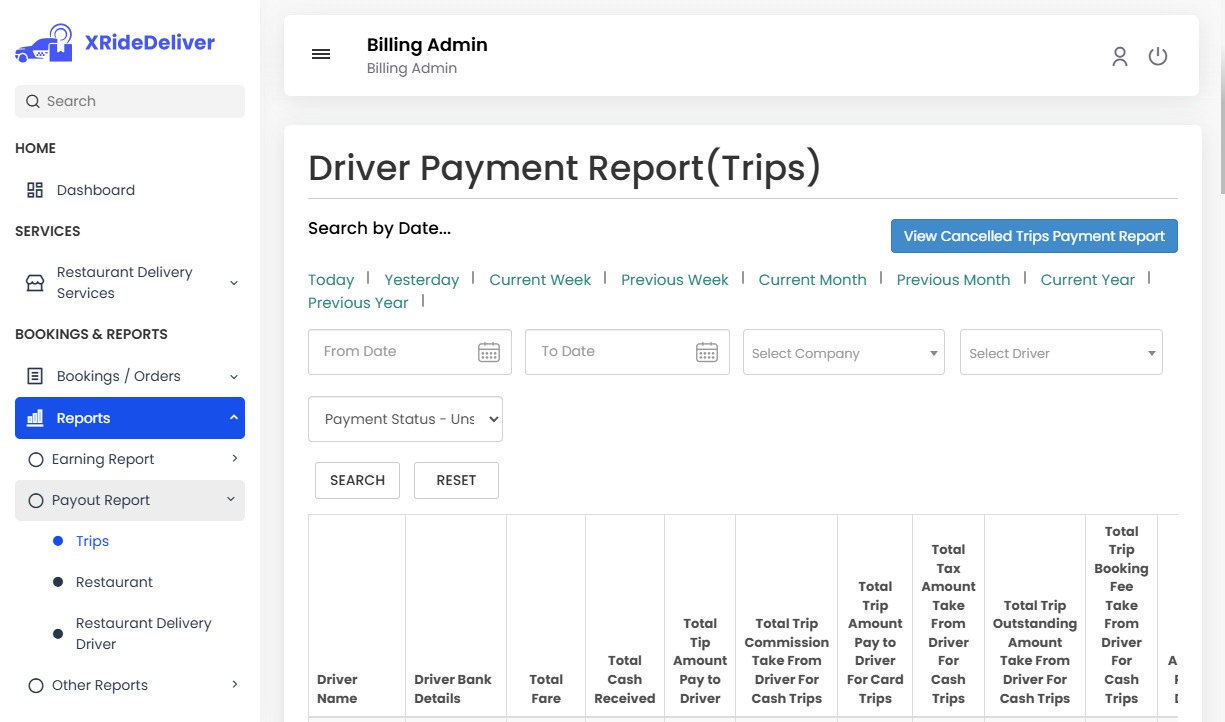Open the Select Company dropdown

843,352
